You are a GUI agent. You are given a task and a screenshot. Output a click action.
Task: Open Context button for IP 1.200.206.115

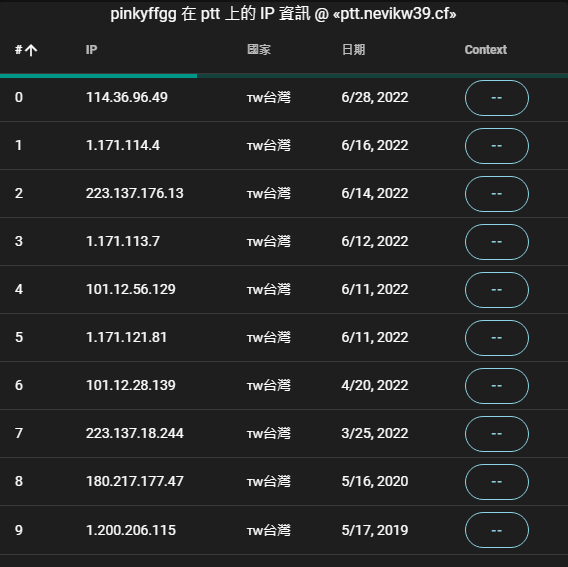coord(497,530)
